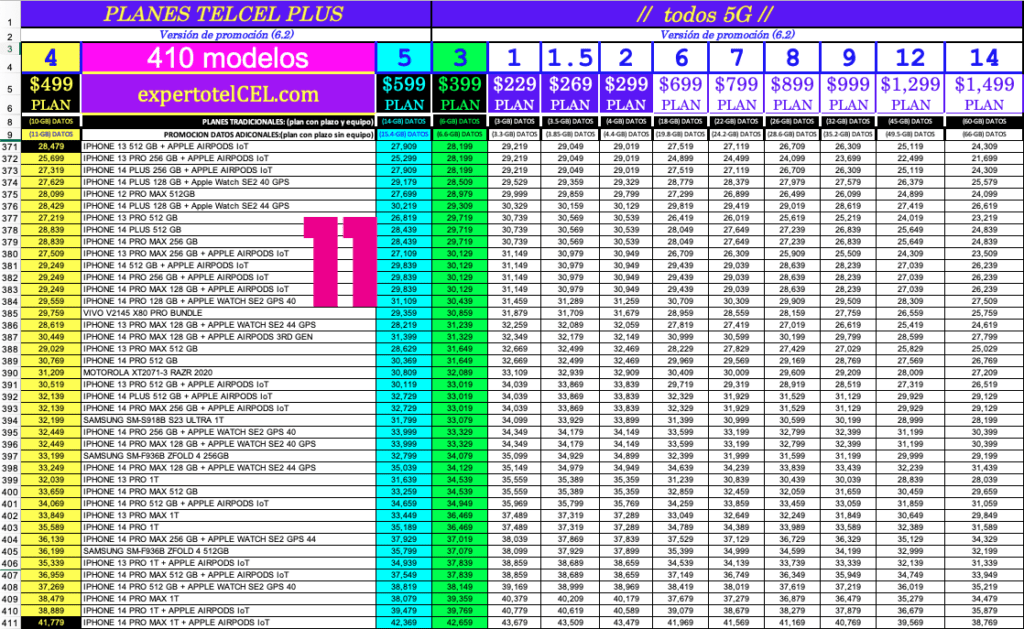Select the yellow plan number 4 cell

coord(50,57)
